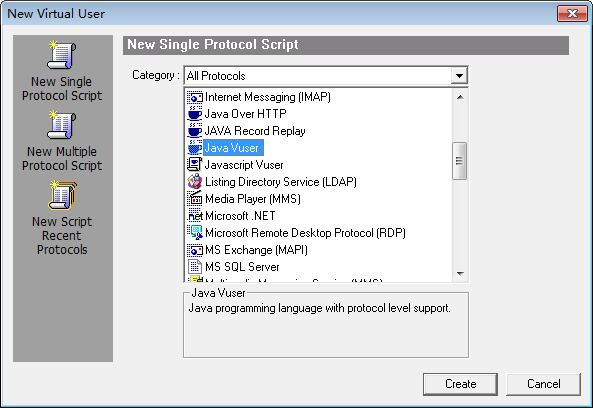The width and height of the screenshot is (593, 408).
Task: Click the Java Vuser cup icon
Action: [195, 148]
